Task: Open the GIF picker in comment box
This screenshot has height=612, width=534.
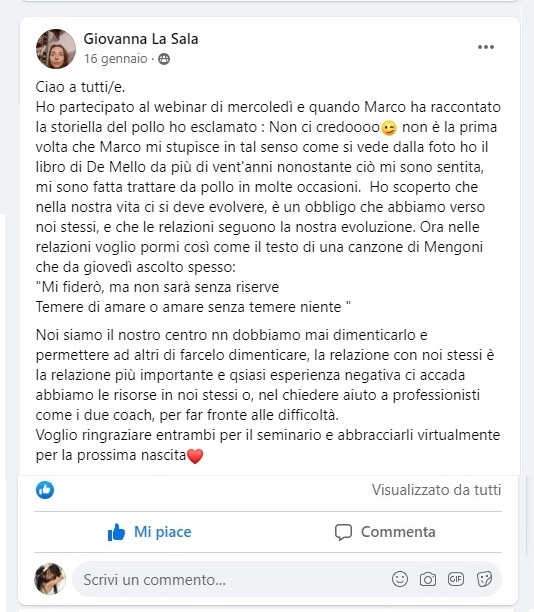Action: 456,579
